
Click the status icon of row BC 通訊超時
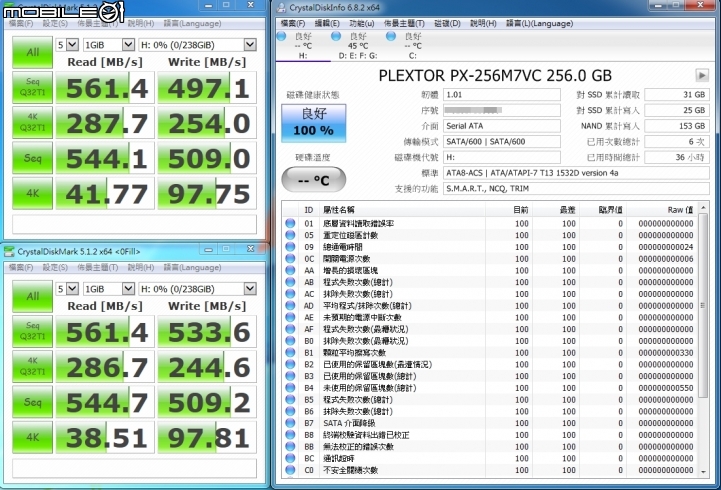[x=290, y=458]
